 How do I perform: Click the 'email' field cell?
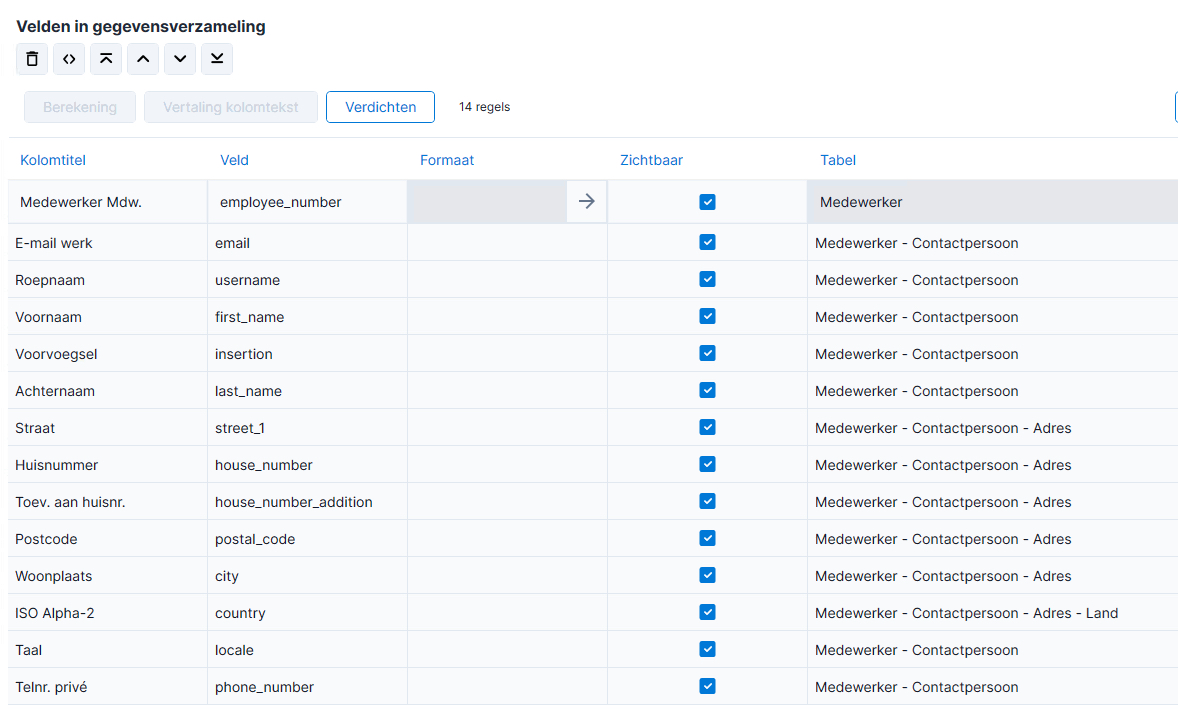pyautogui.click(x=307, y=243)
